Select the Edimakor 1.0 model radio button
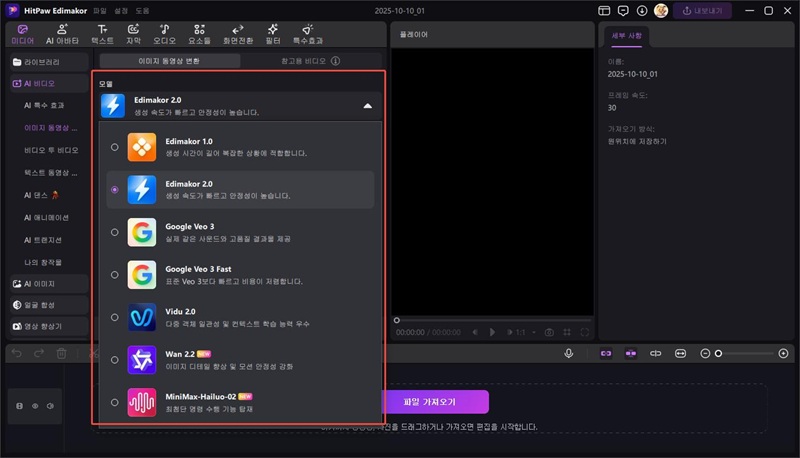 click(115, 147)
